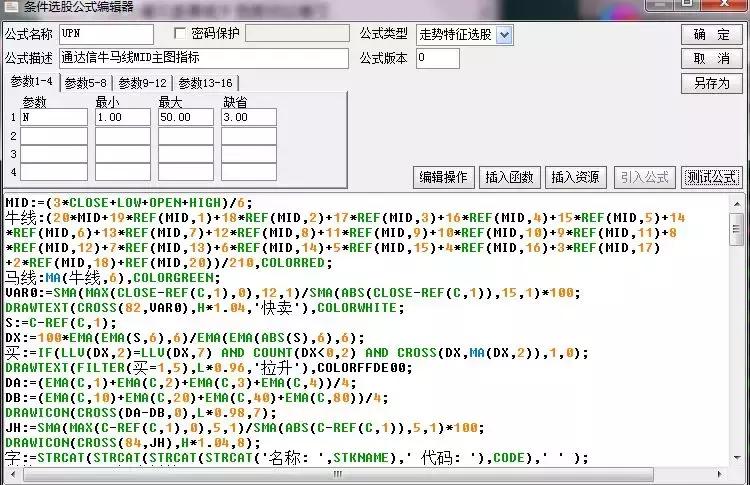Click the horizontal scrollbar left arrow
This screenshot has height=485, width=750.
tap(13, 474)
